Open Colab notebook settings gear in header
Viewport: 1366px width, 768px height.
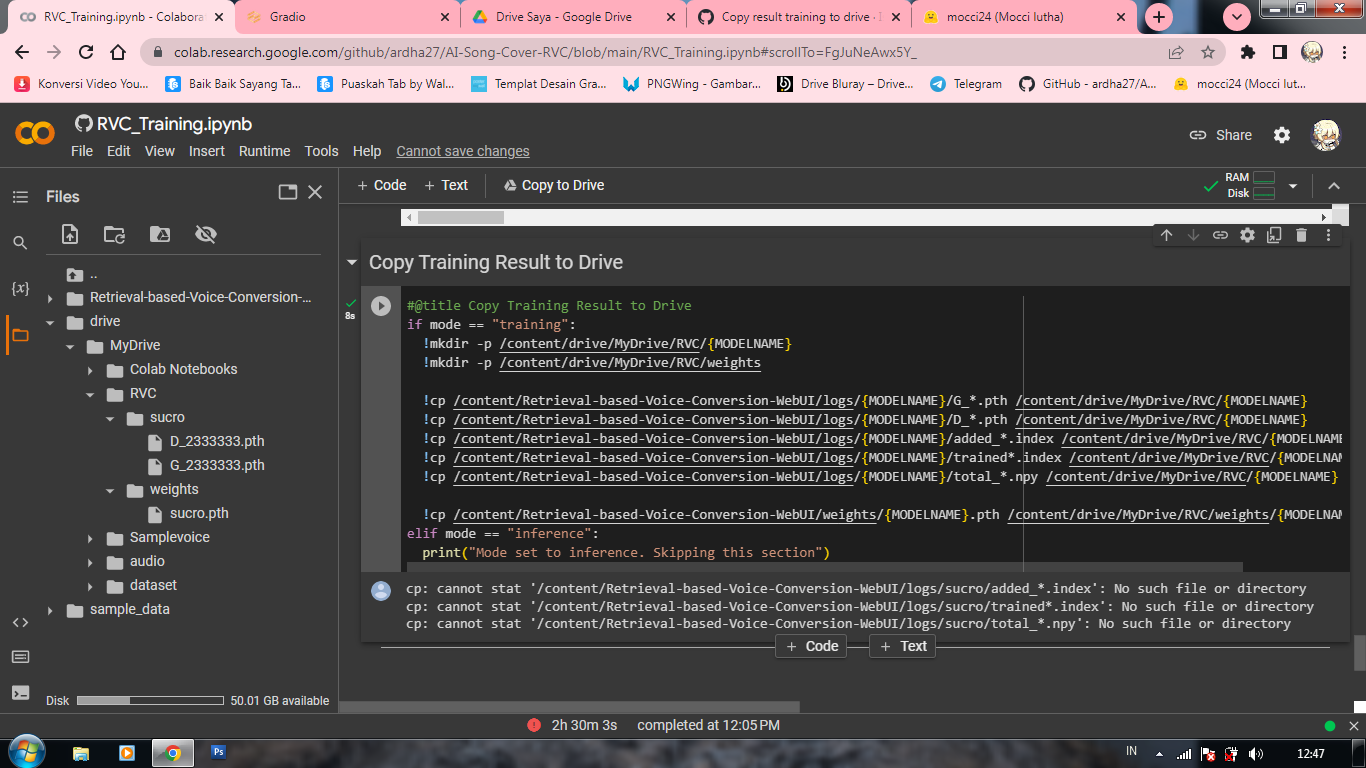pyautogui.click(x=1282, y=134)
